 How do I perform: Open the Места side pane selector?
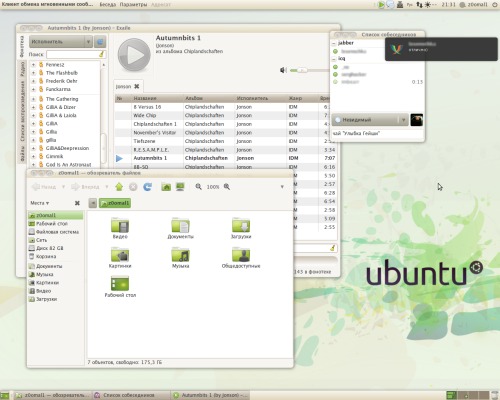pyautogui.click(x=40, y=203)
